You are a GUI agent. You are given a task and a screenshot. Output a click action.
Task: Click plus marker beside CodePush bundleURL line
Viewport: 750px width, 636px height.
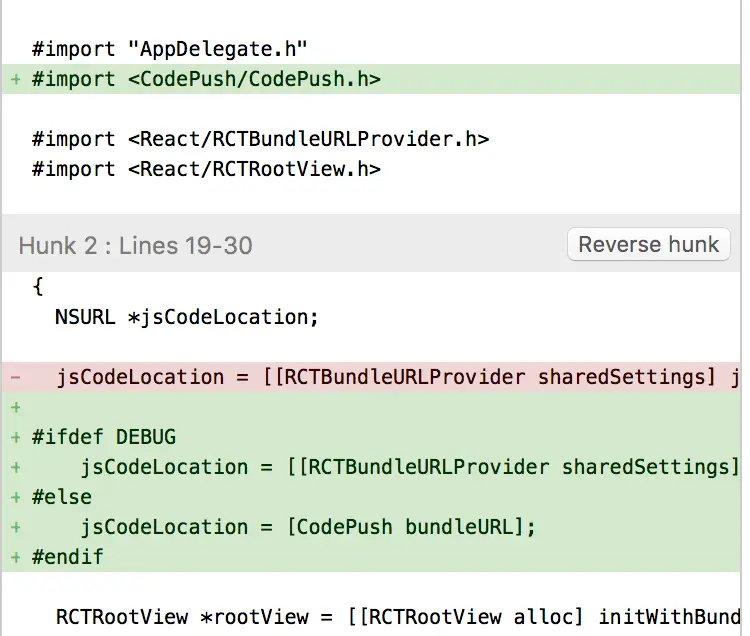pos(16,527)
